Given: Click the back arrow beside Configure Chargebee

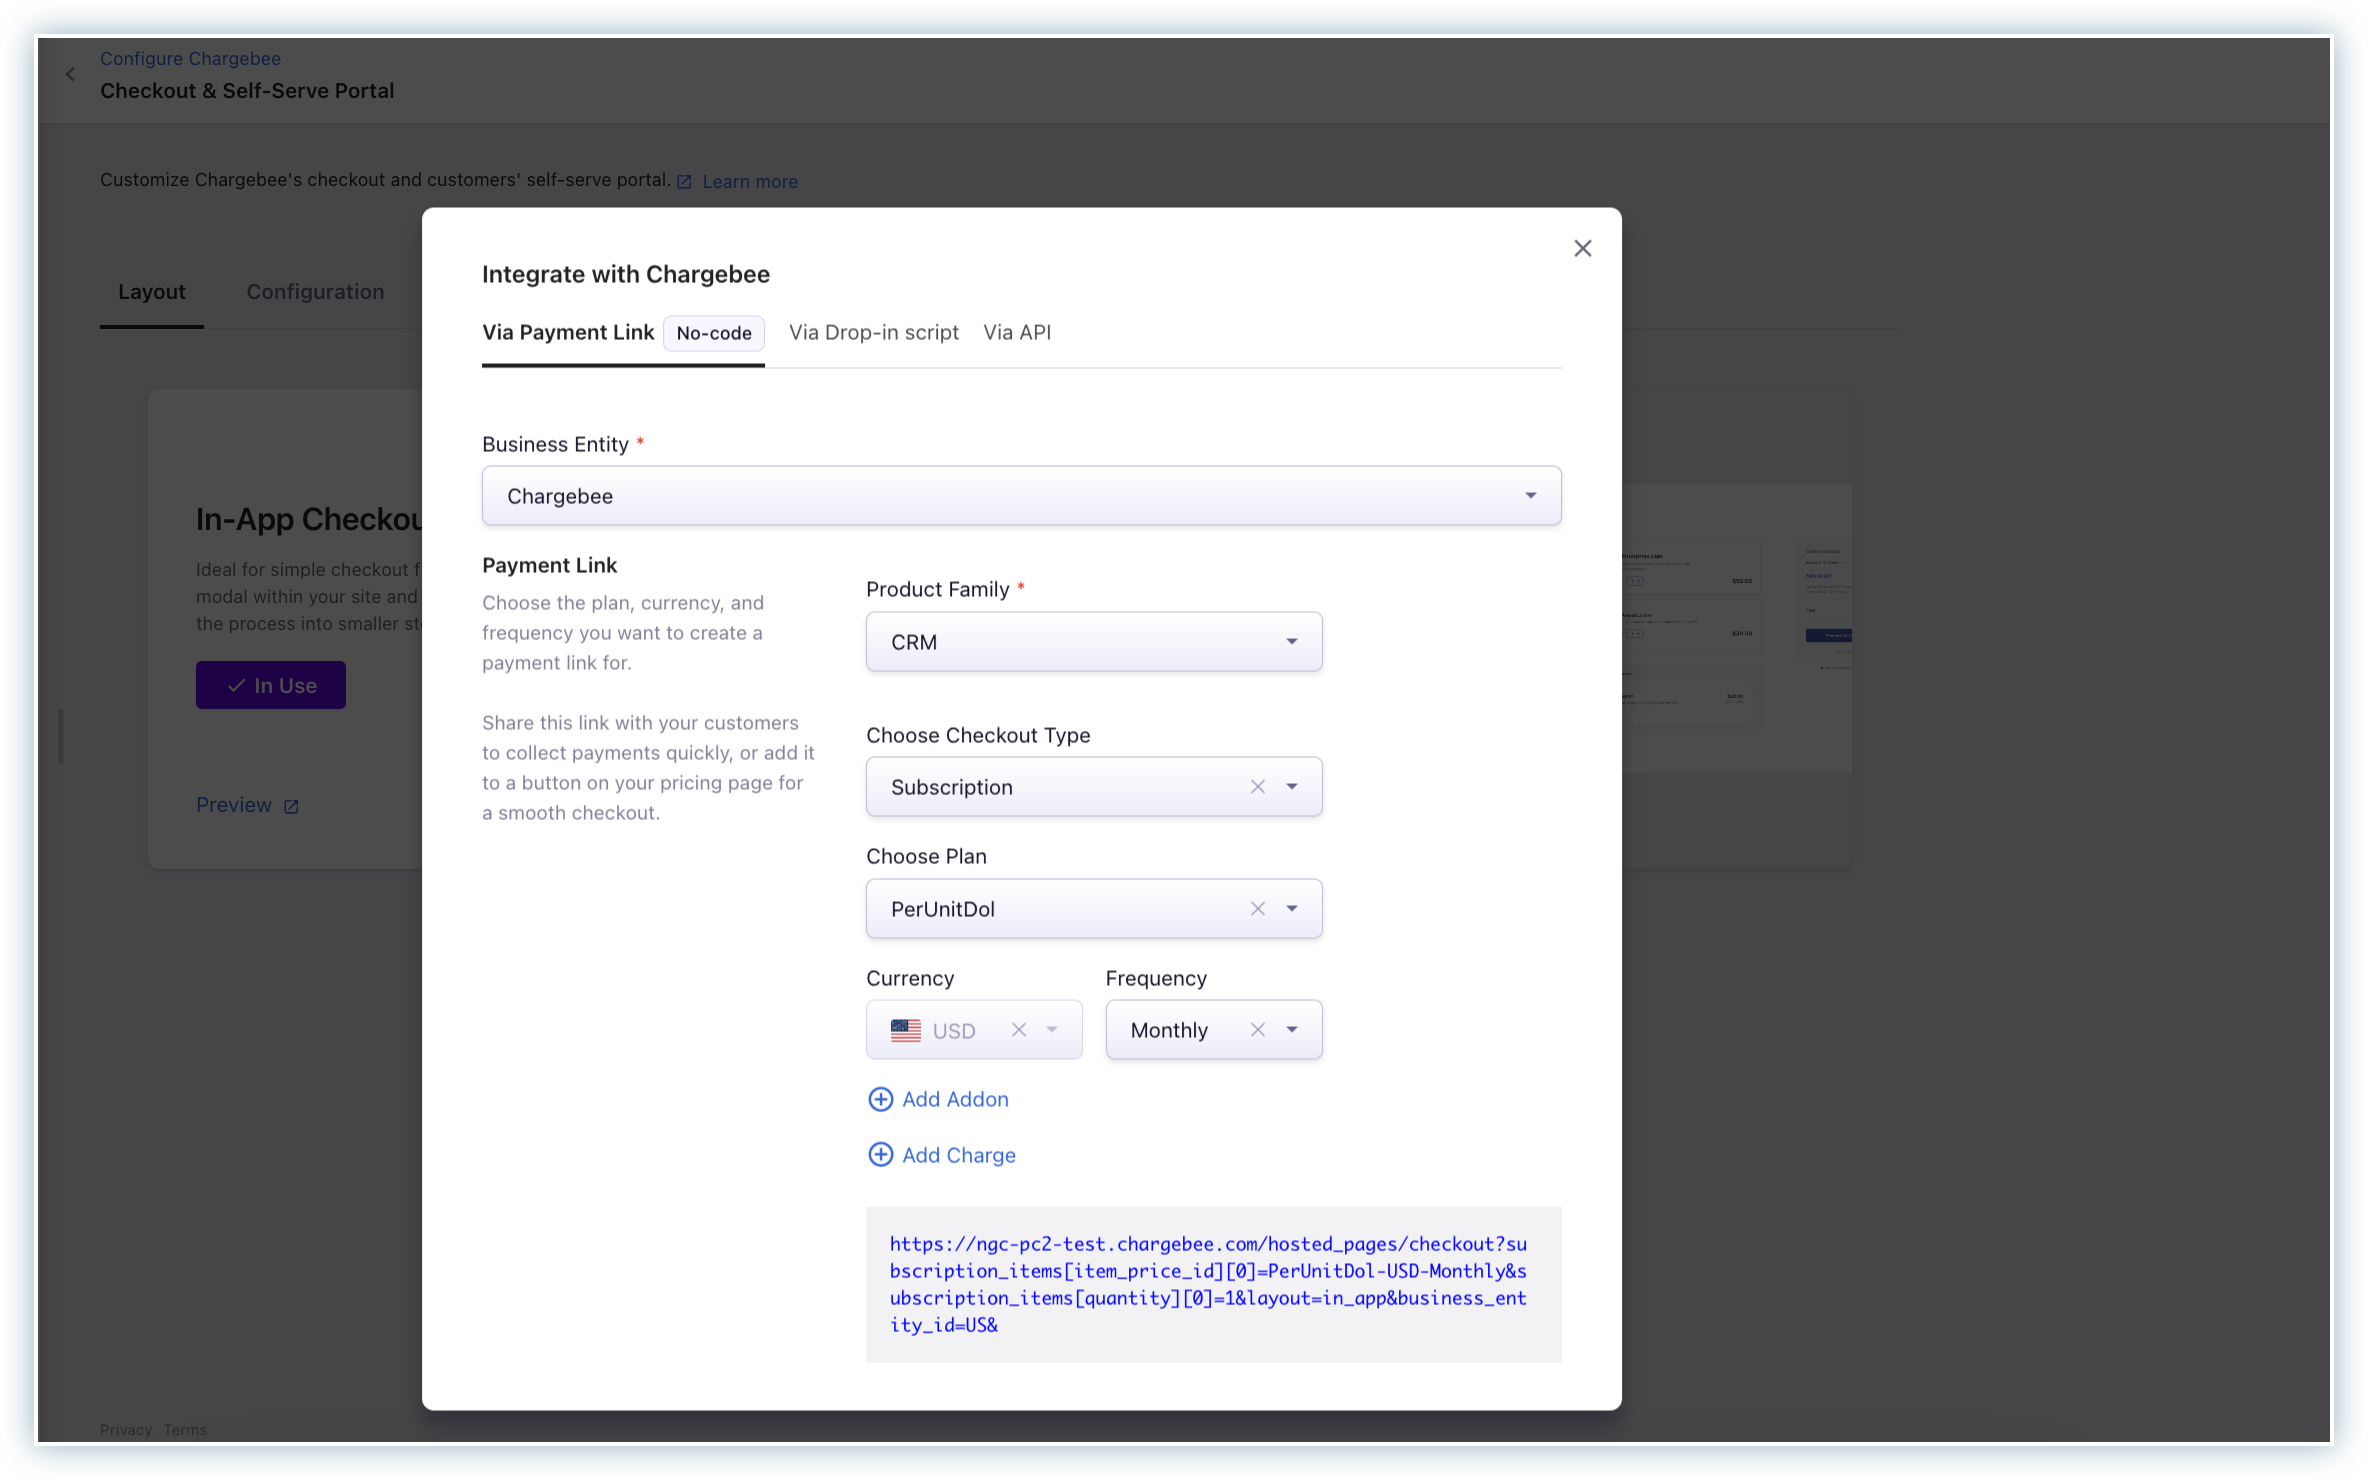Looking at the screenshot, I should click(71, 74).
